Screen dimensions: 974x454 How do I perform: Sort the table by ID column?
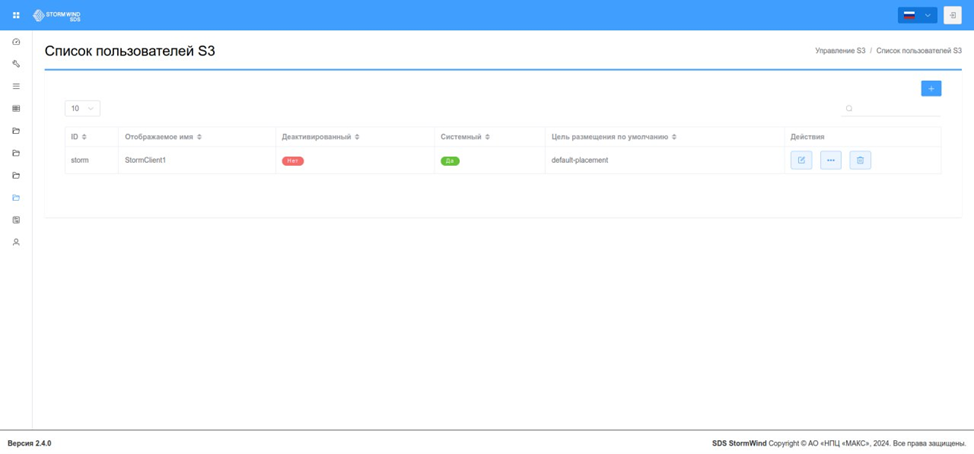tap(84, 137)
